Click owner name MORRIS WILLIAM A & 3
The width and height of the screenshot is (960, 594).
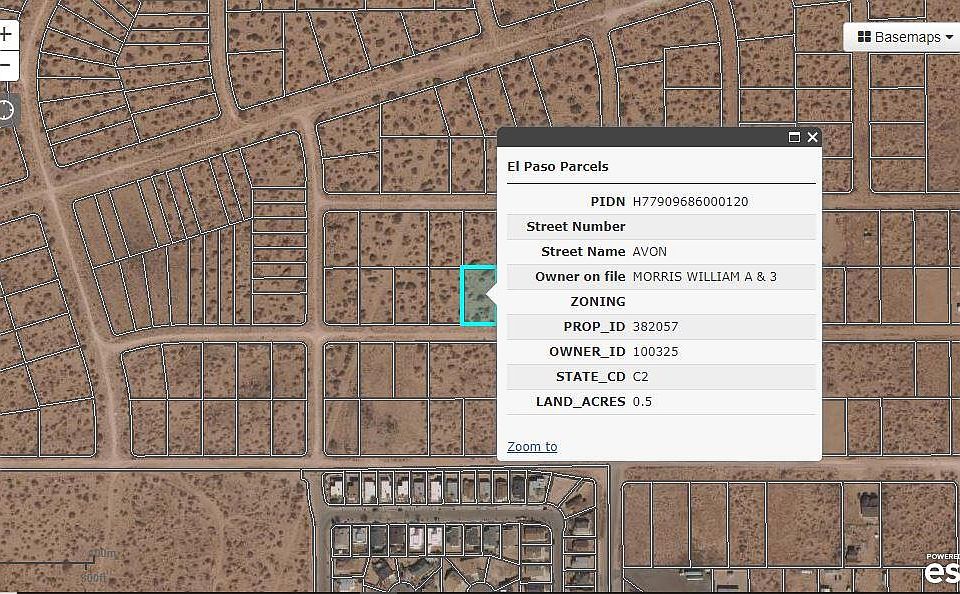coord(705,277)
